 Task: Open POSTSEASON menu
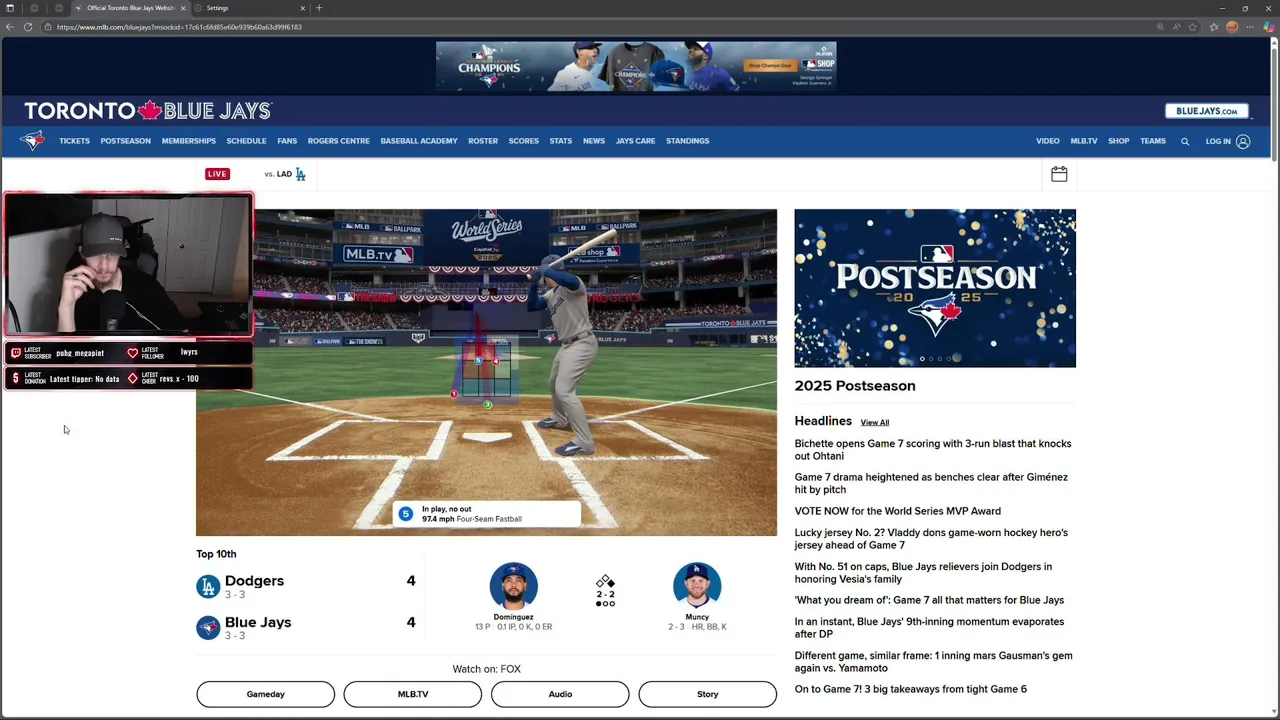126,141
